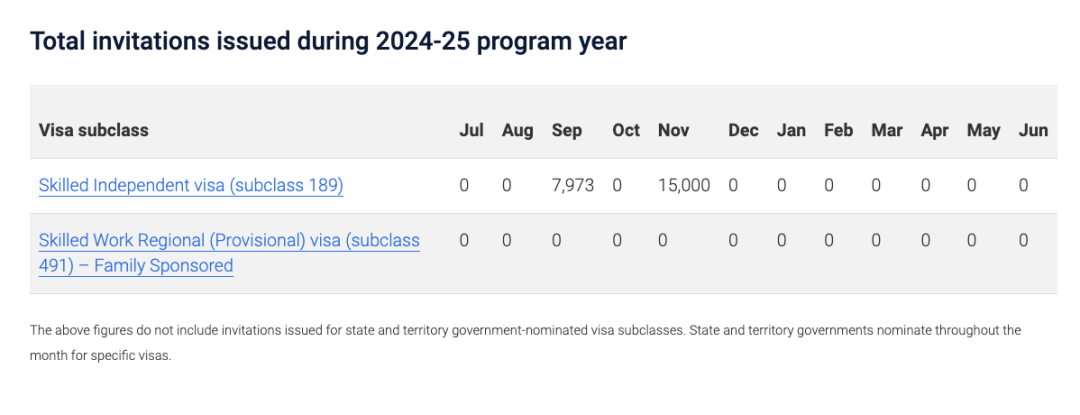Select the Dec column header

(743, 131)
